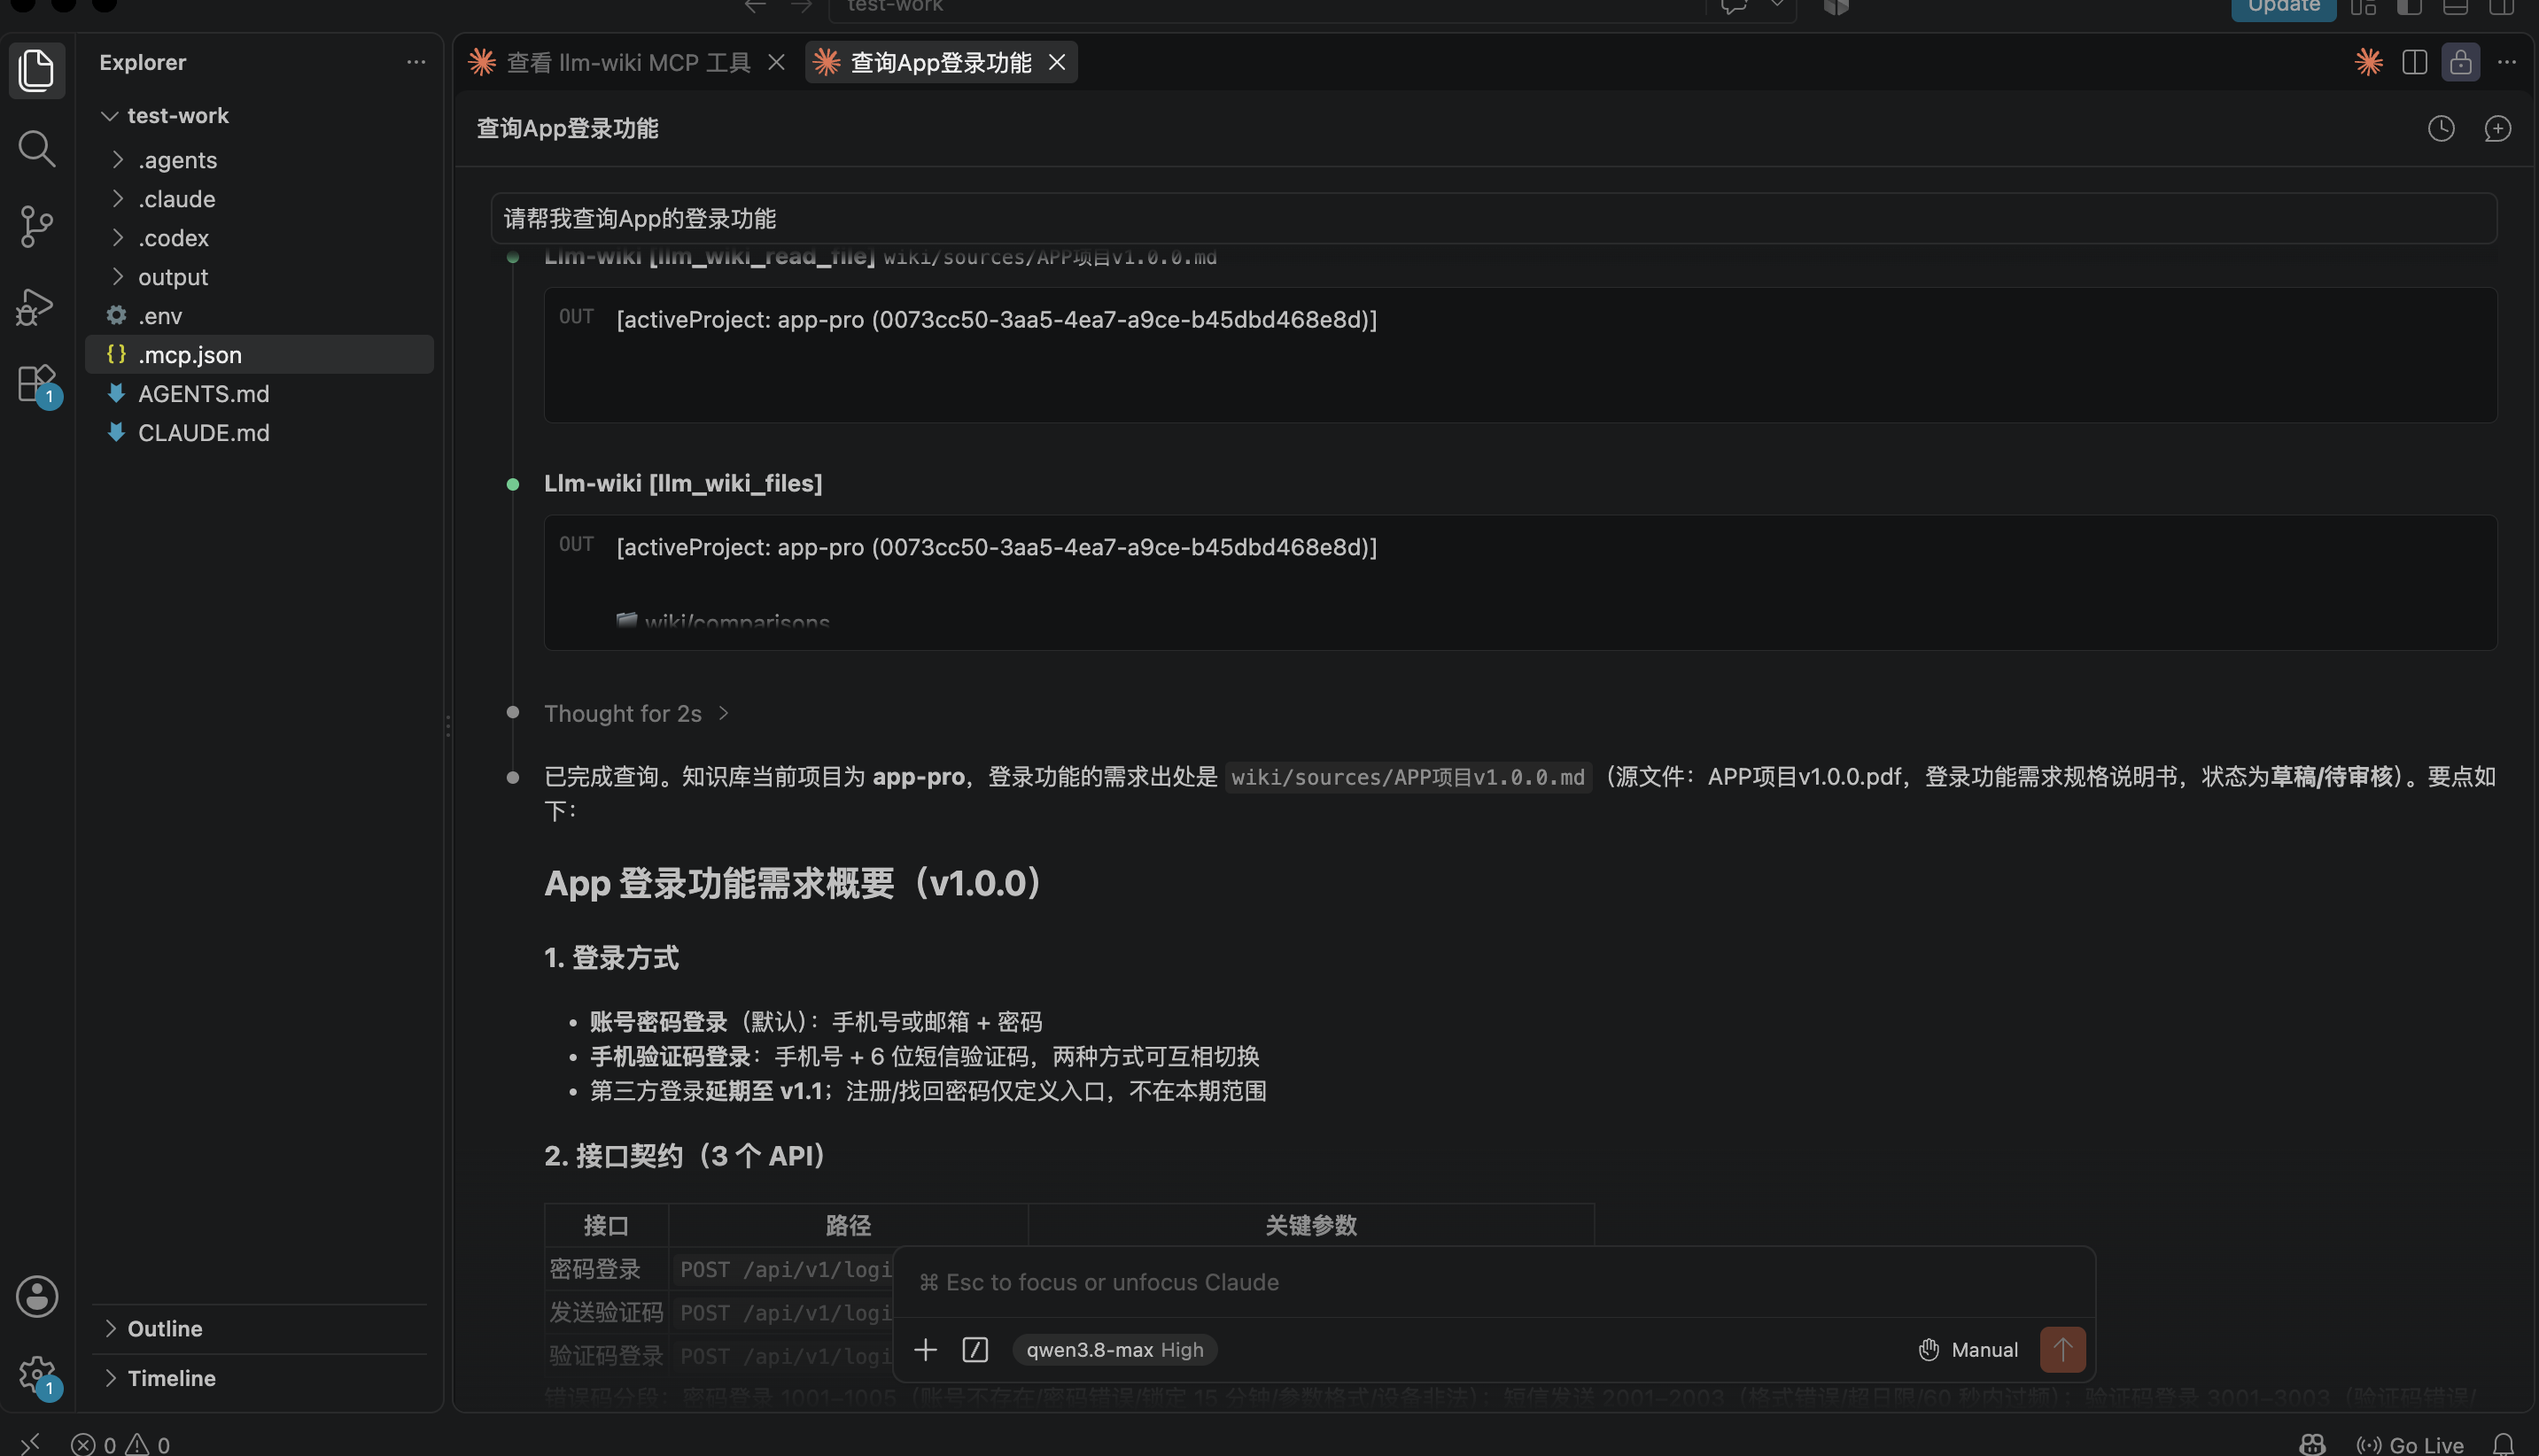Open slash commands in chat input
The width and height of the screenshot is (2539, 1456).
tap(975, 1350)
